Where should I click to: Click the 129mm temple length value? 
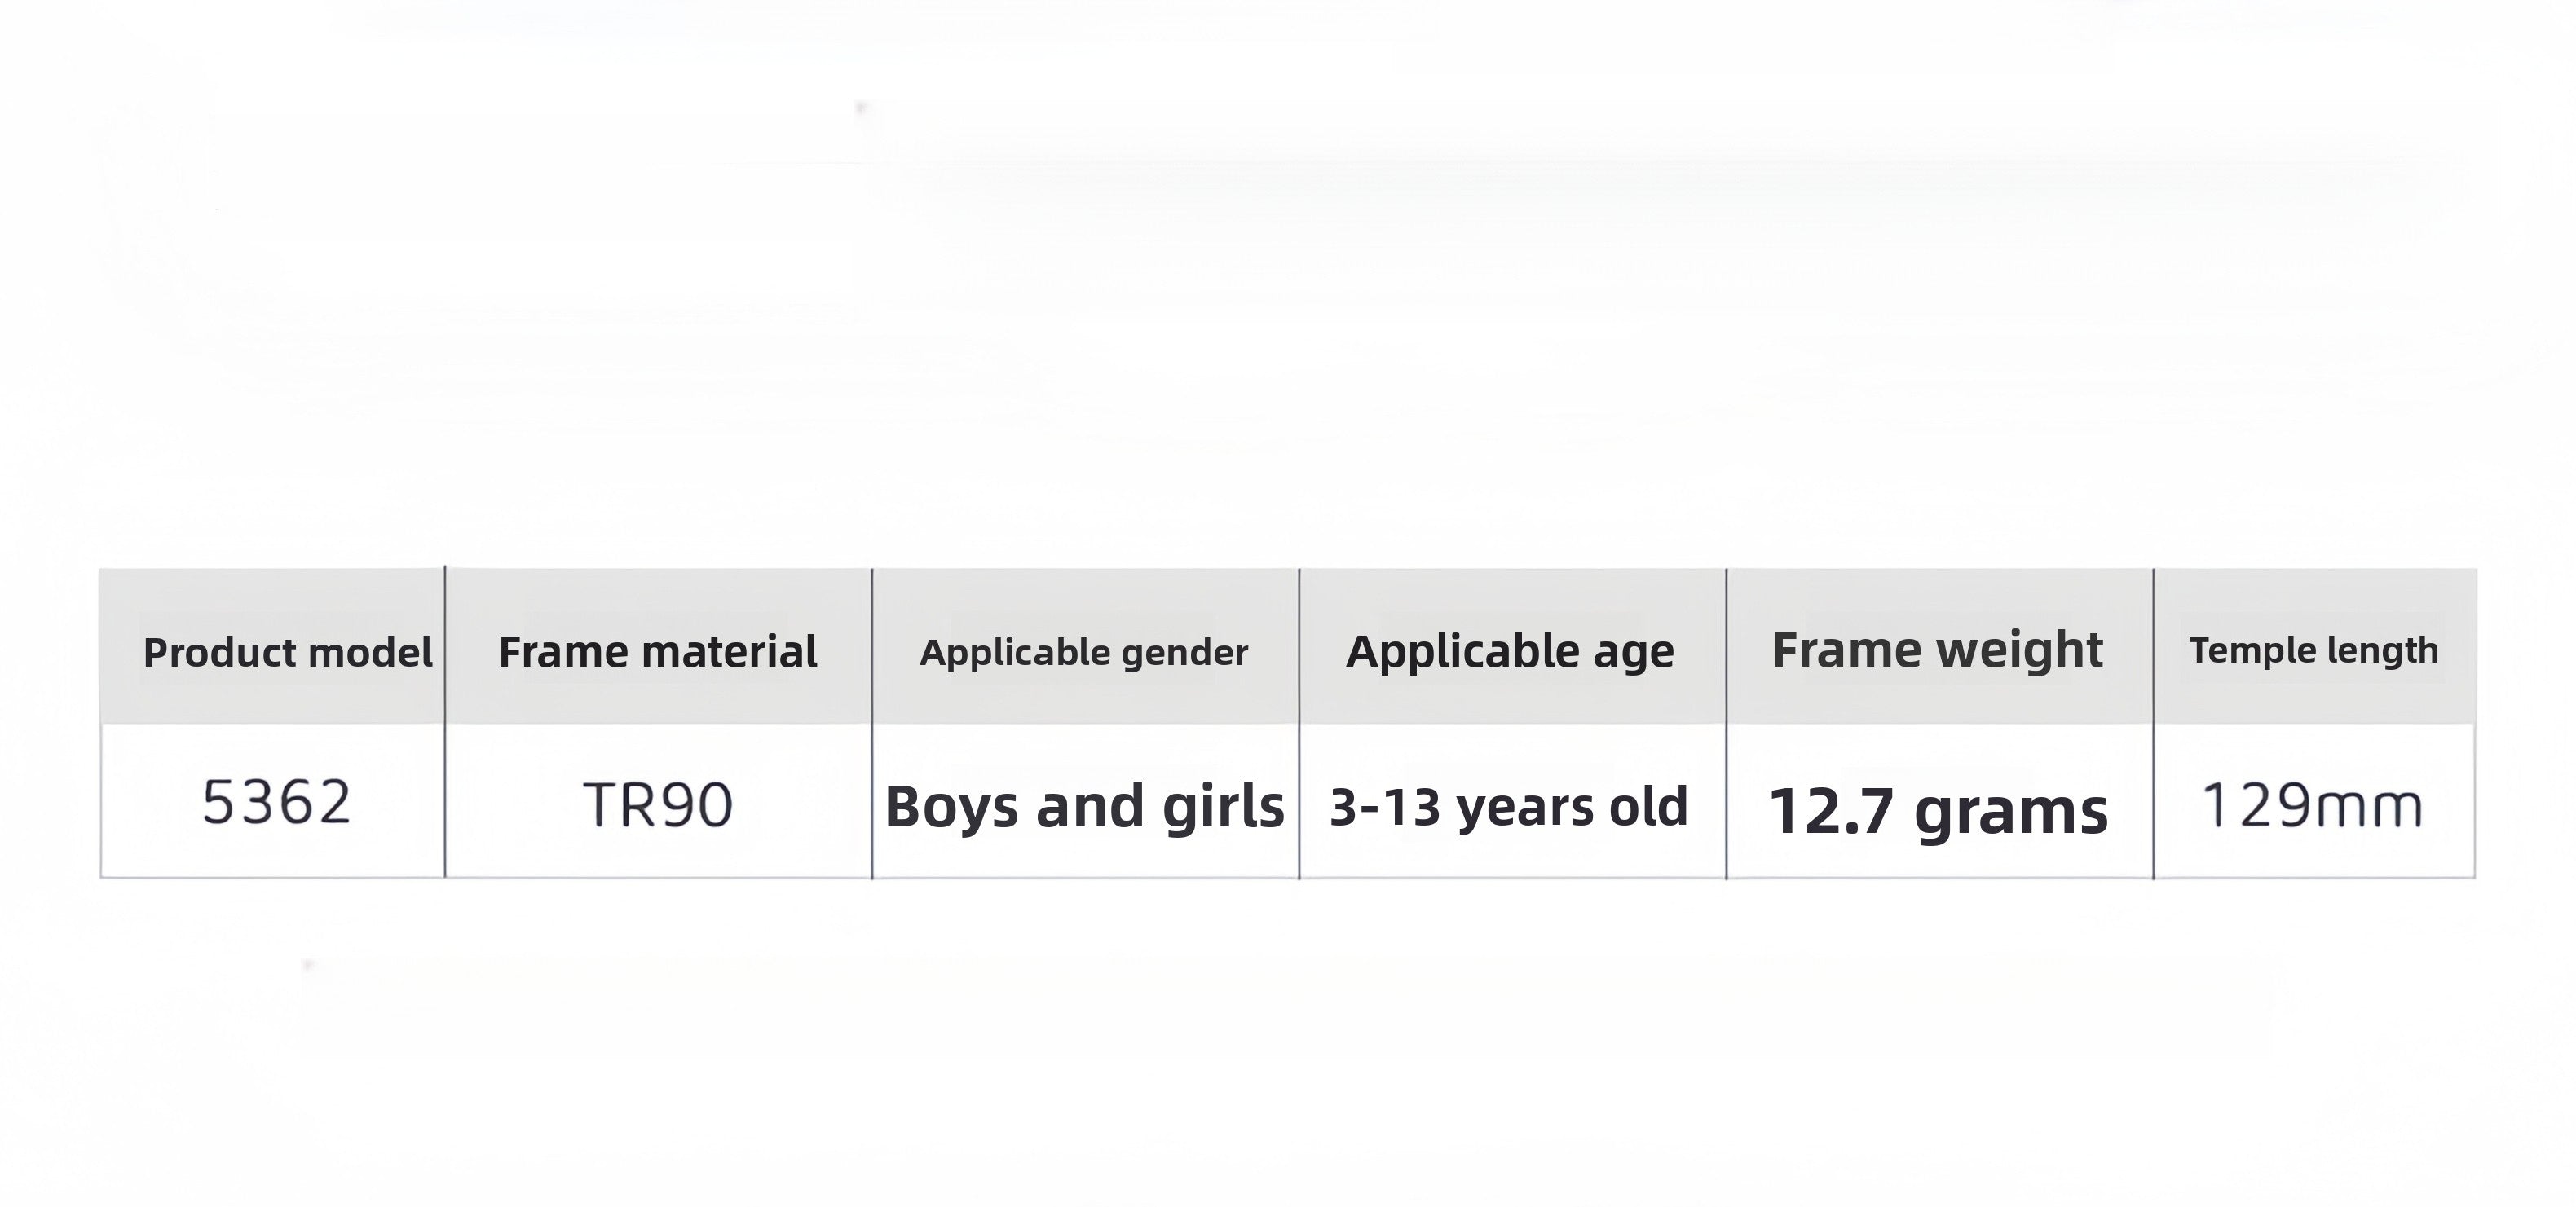coord(2313,805)
